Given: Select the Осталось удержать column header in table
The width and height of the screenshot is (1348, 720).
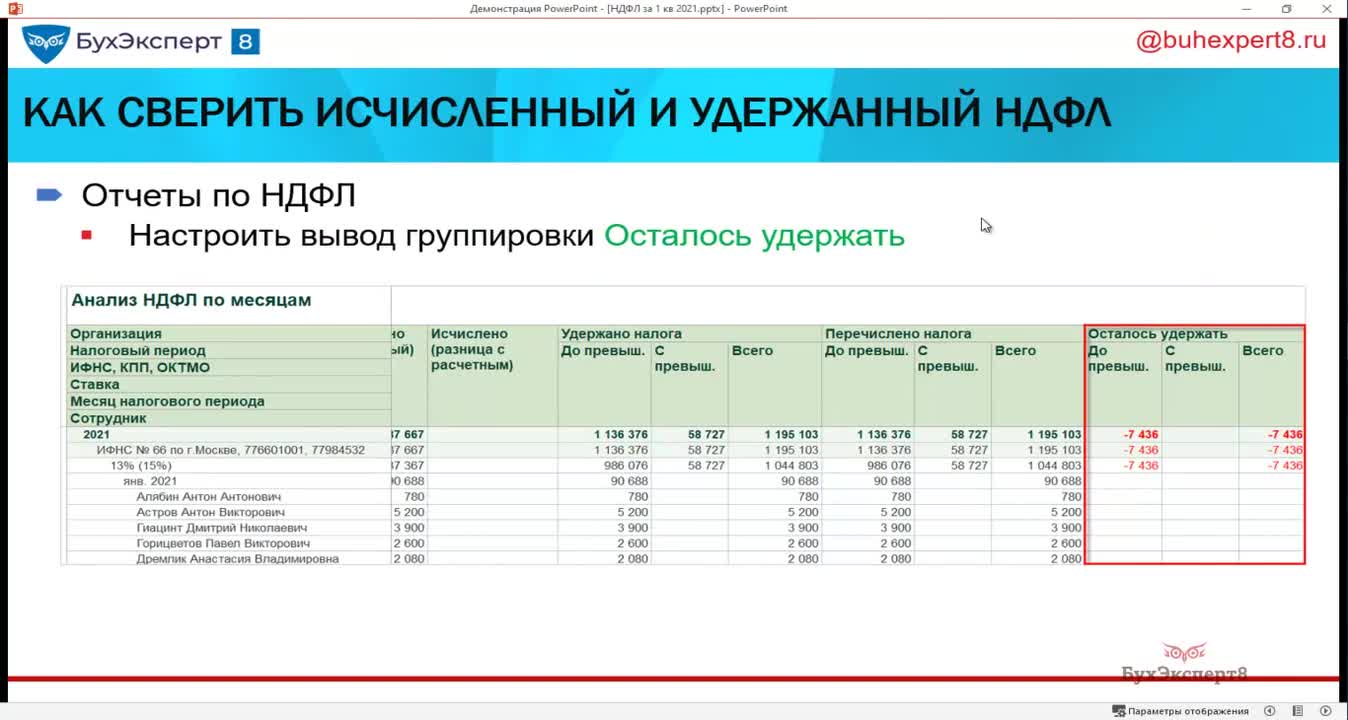Looking at the screenshot, I should coord(1157,334).
